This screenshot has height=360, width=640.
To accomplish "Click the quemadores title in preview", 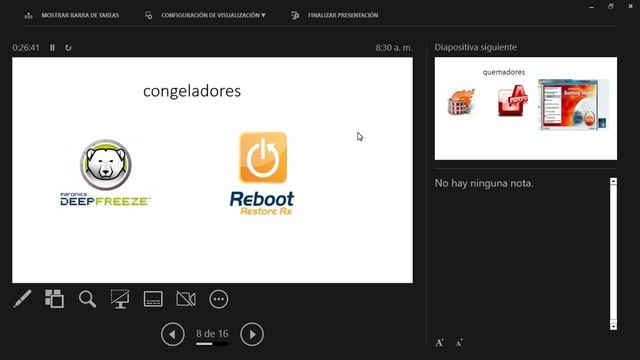I will (x=504, y=72).
